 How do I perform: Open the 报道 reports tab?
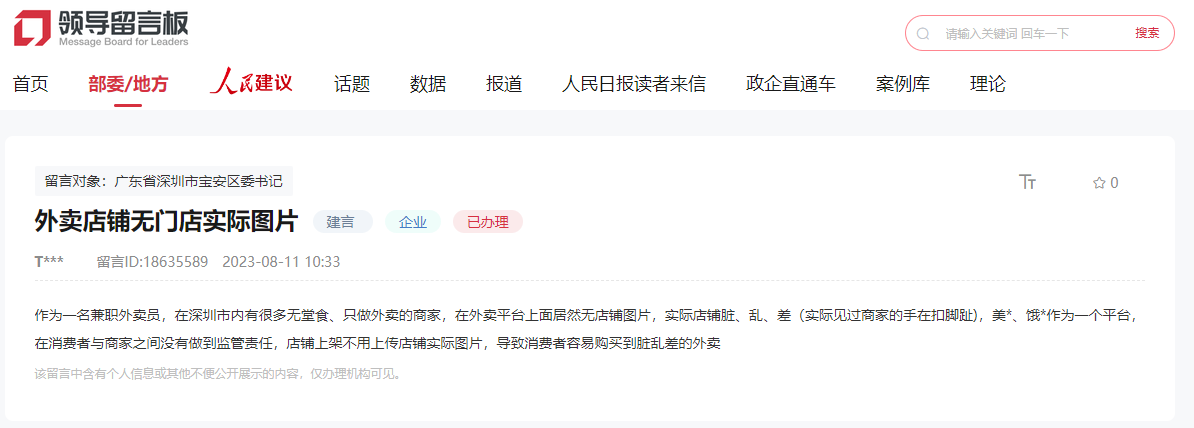[x=504, y=84]
